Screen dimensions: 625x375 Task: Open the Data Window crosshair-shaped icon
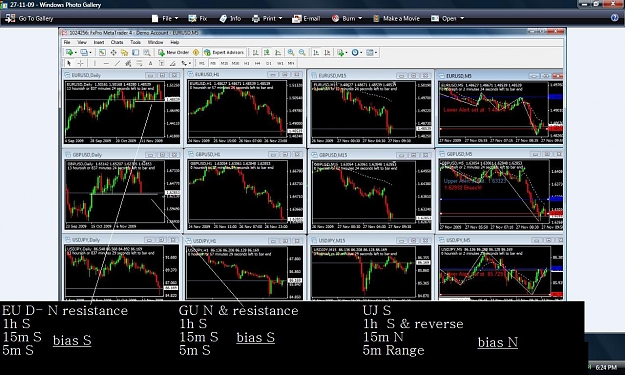coord(113,52)
